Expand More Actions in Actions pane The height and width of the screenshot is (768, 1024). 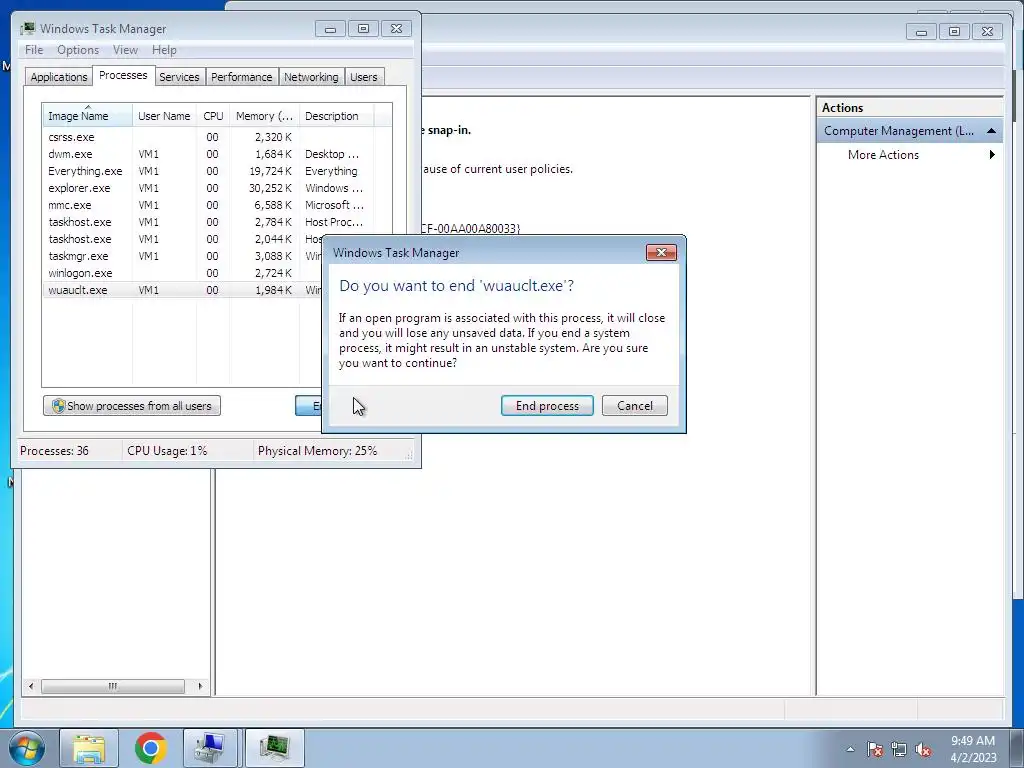pos(910,155)
